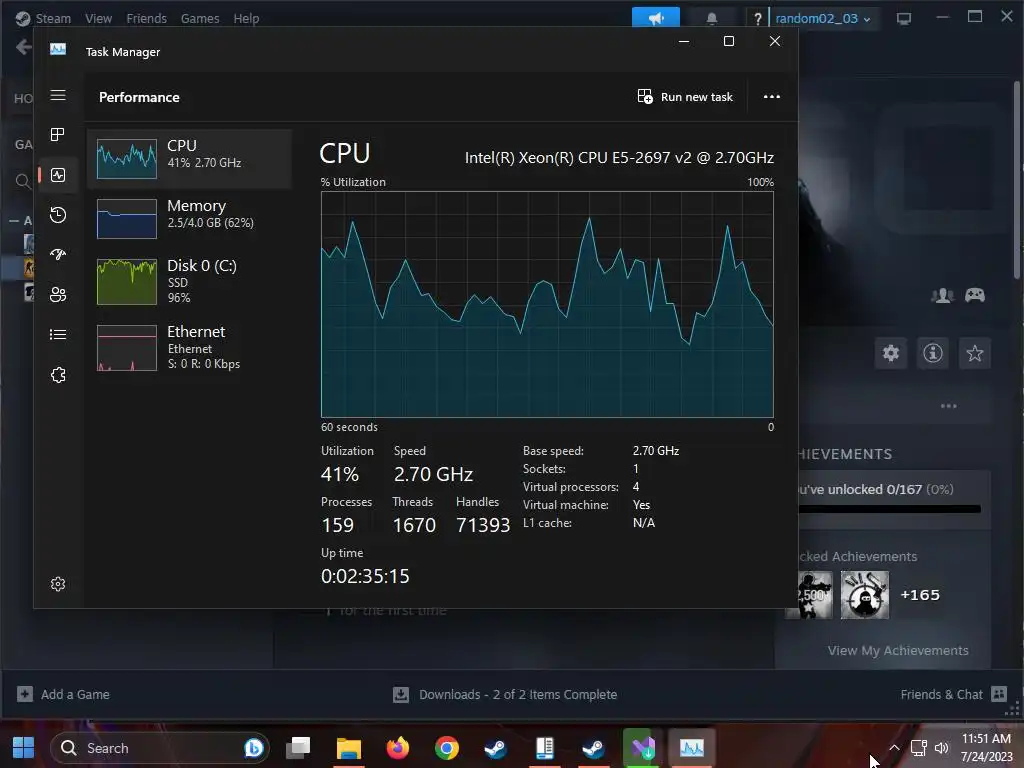Open Friends & Chat in Steam

point(953,694)
